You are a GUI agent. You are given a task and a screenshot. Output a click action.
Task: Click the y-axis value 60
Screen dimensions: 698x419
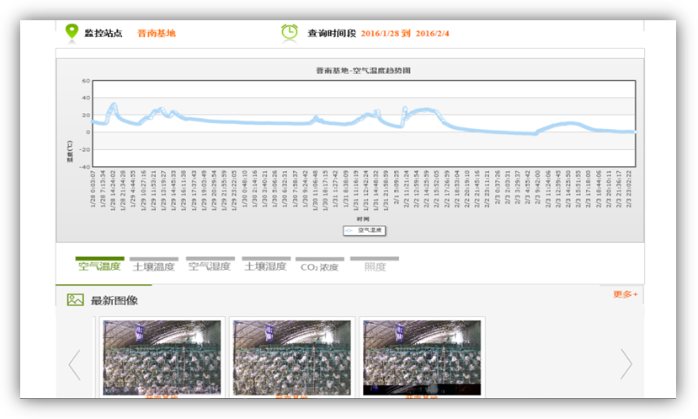(86, 81)
